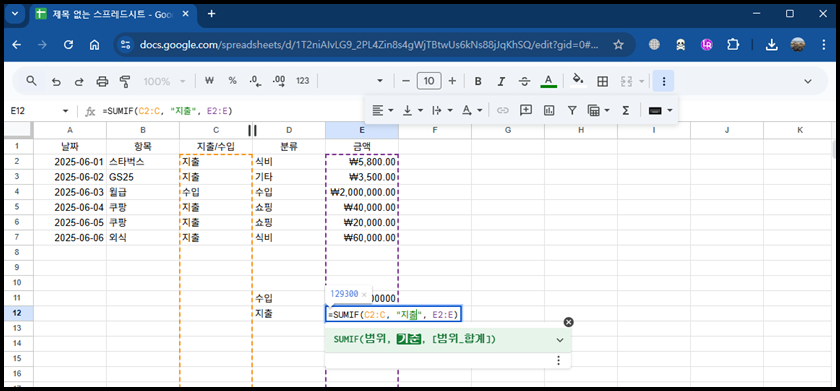Hide the menus with the toolbar chevron

click(x=808, y=81)
